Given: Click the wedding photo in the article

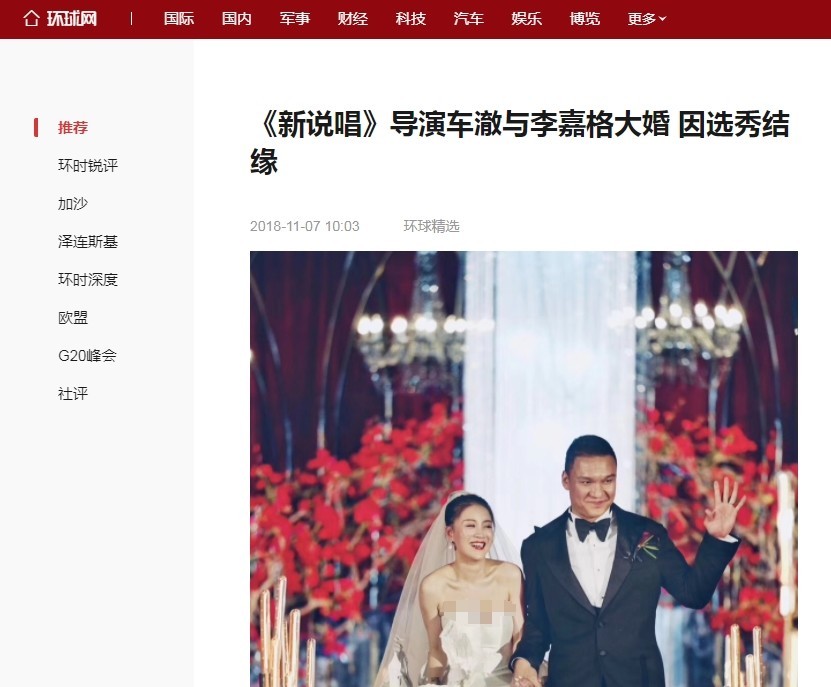Looking at the screenshot, I should click(524, 469).
